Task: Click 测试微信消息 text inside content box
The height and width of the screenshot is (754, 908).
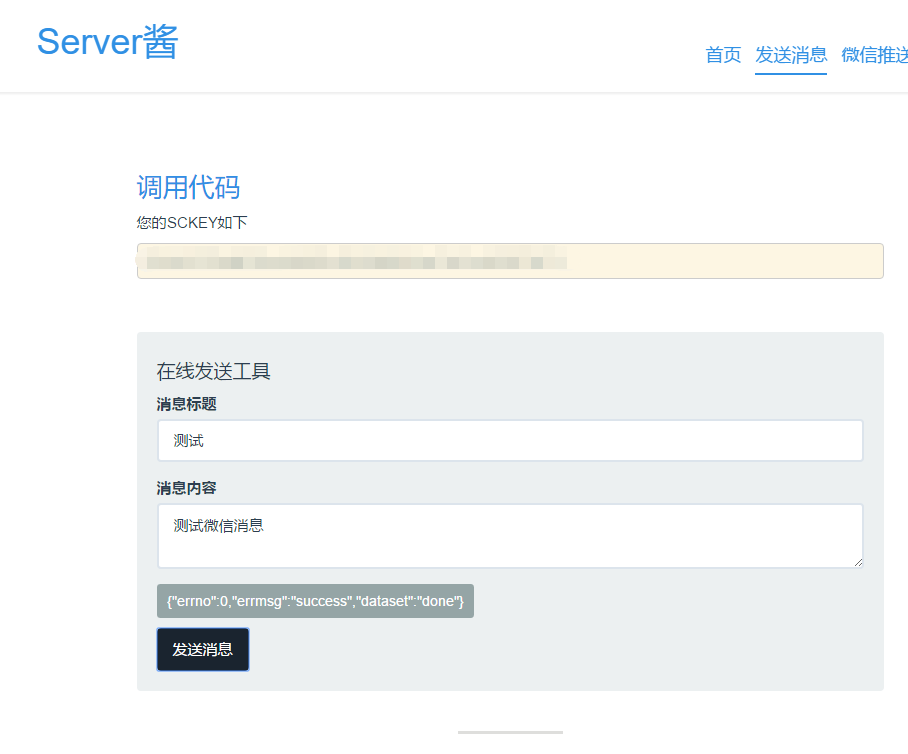Action: [x=218, y=525]
